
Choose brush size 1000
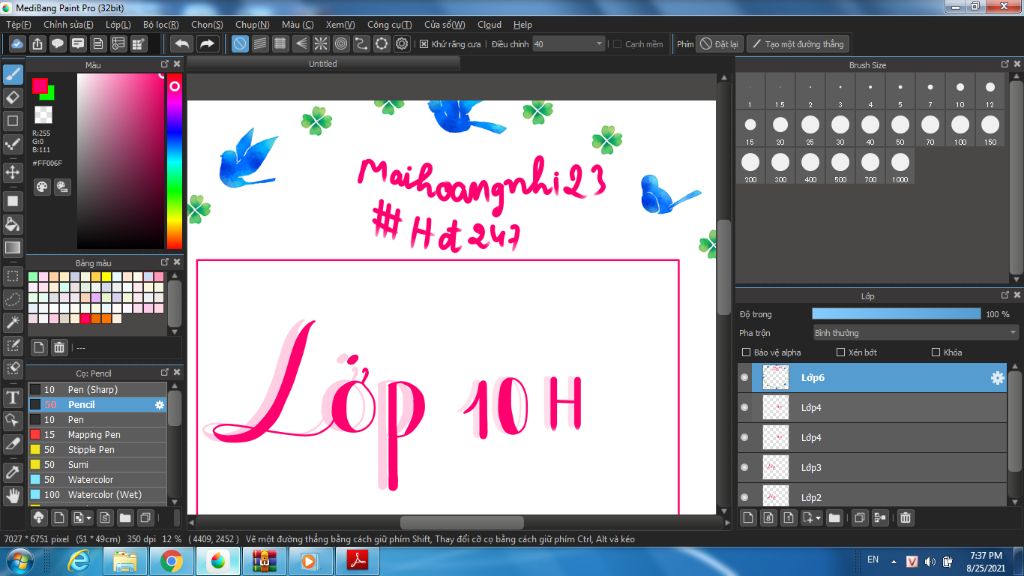point(900,167)
